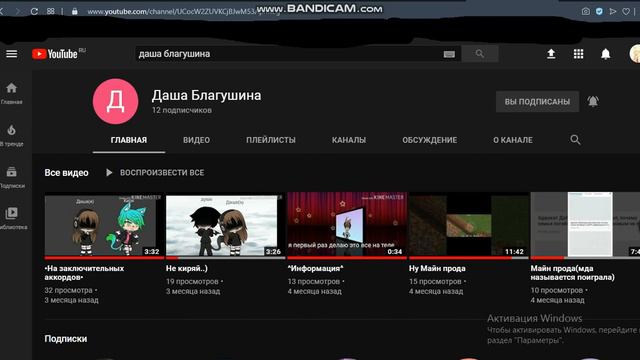640x360 pixels.
Task: Open the КАНАЛЫ tab
Action: (x=349, y=140)
